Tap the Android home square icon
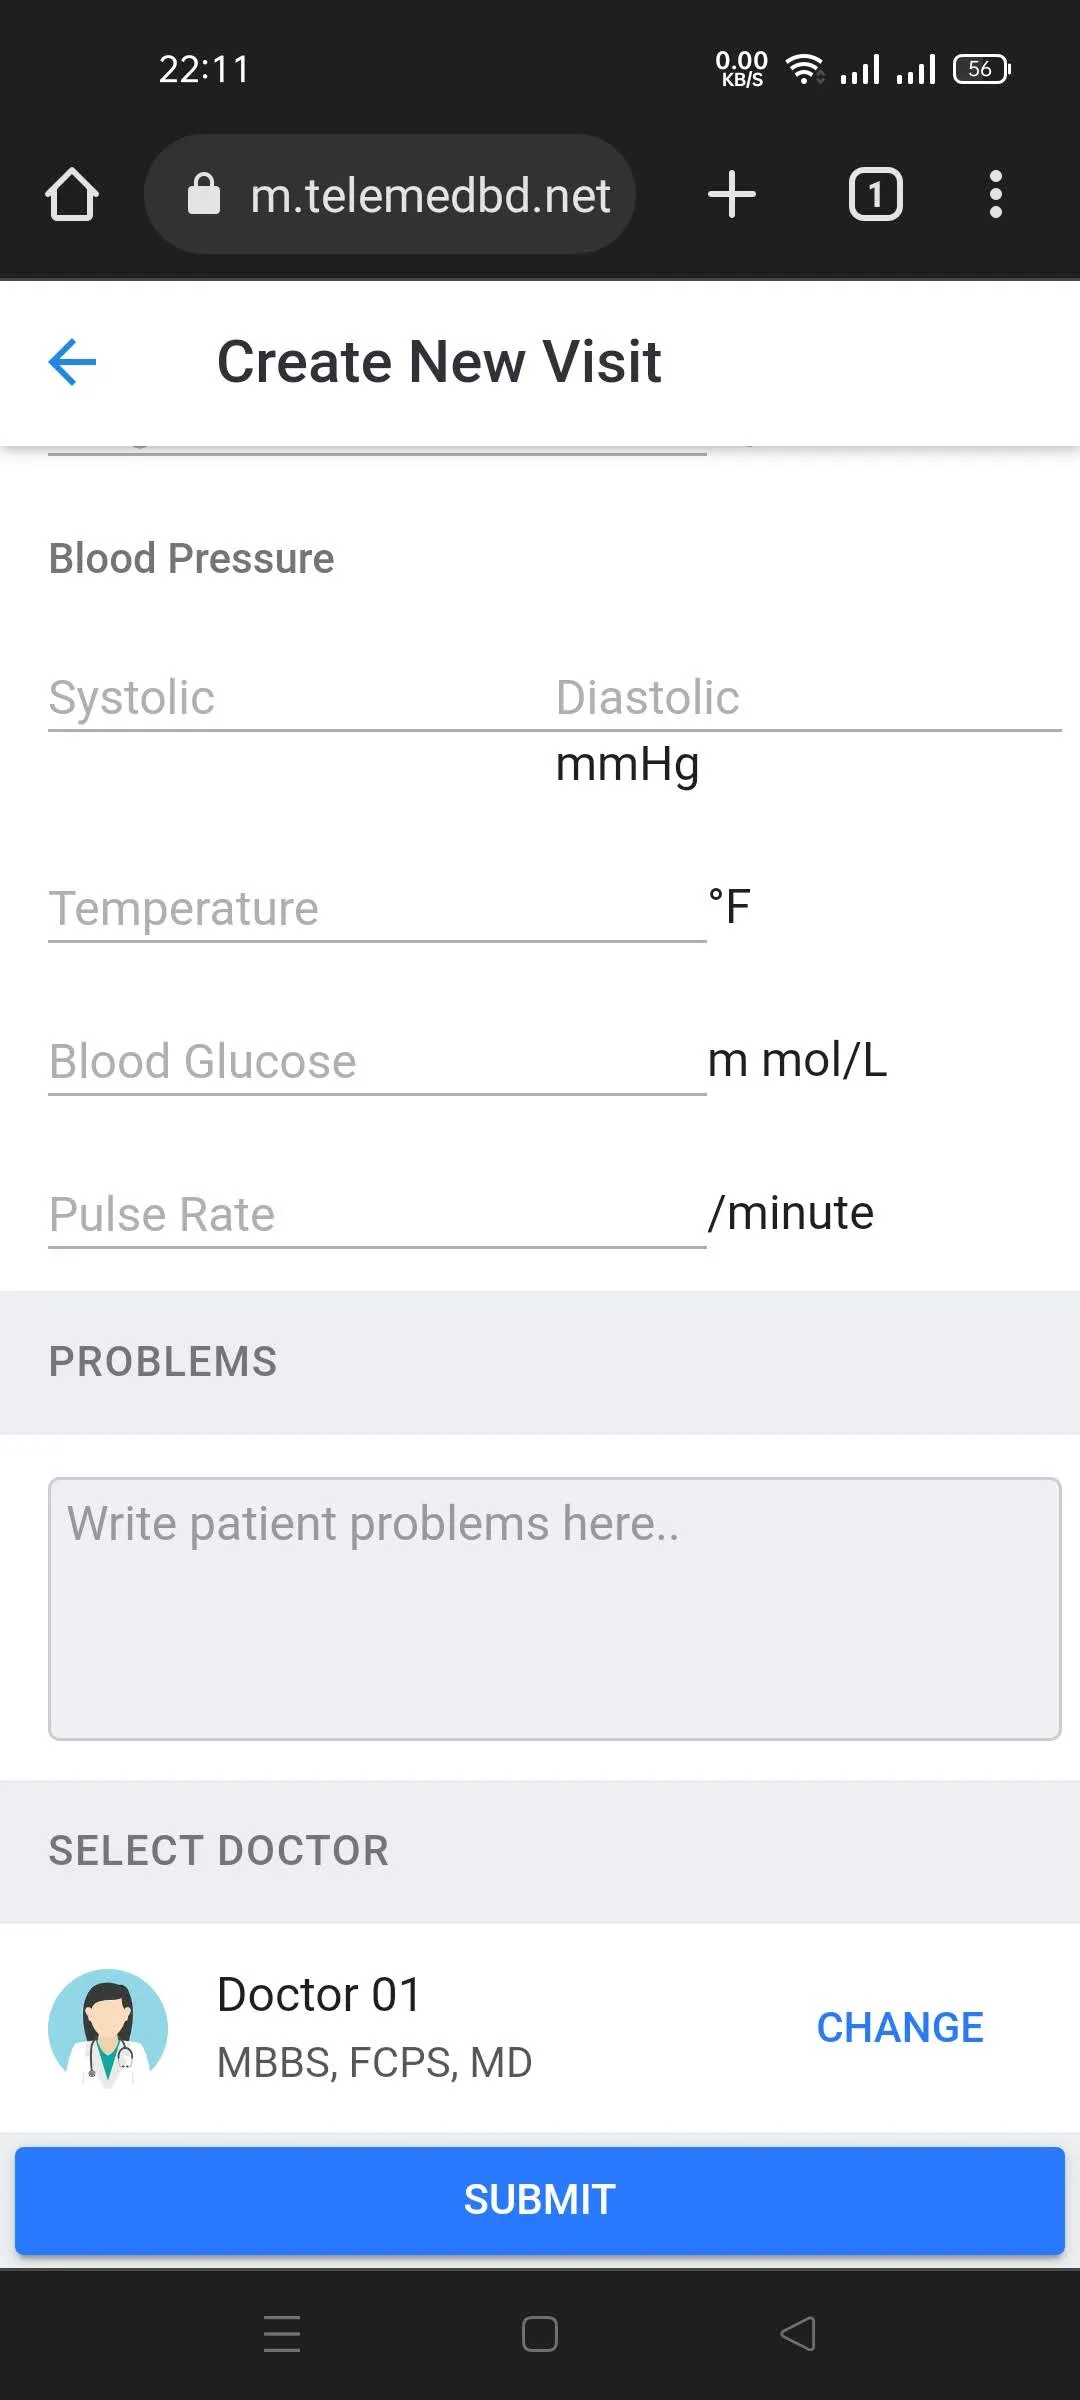 [540, 2334]
